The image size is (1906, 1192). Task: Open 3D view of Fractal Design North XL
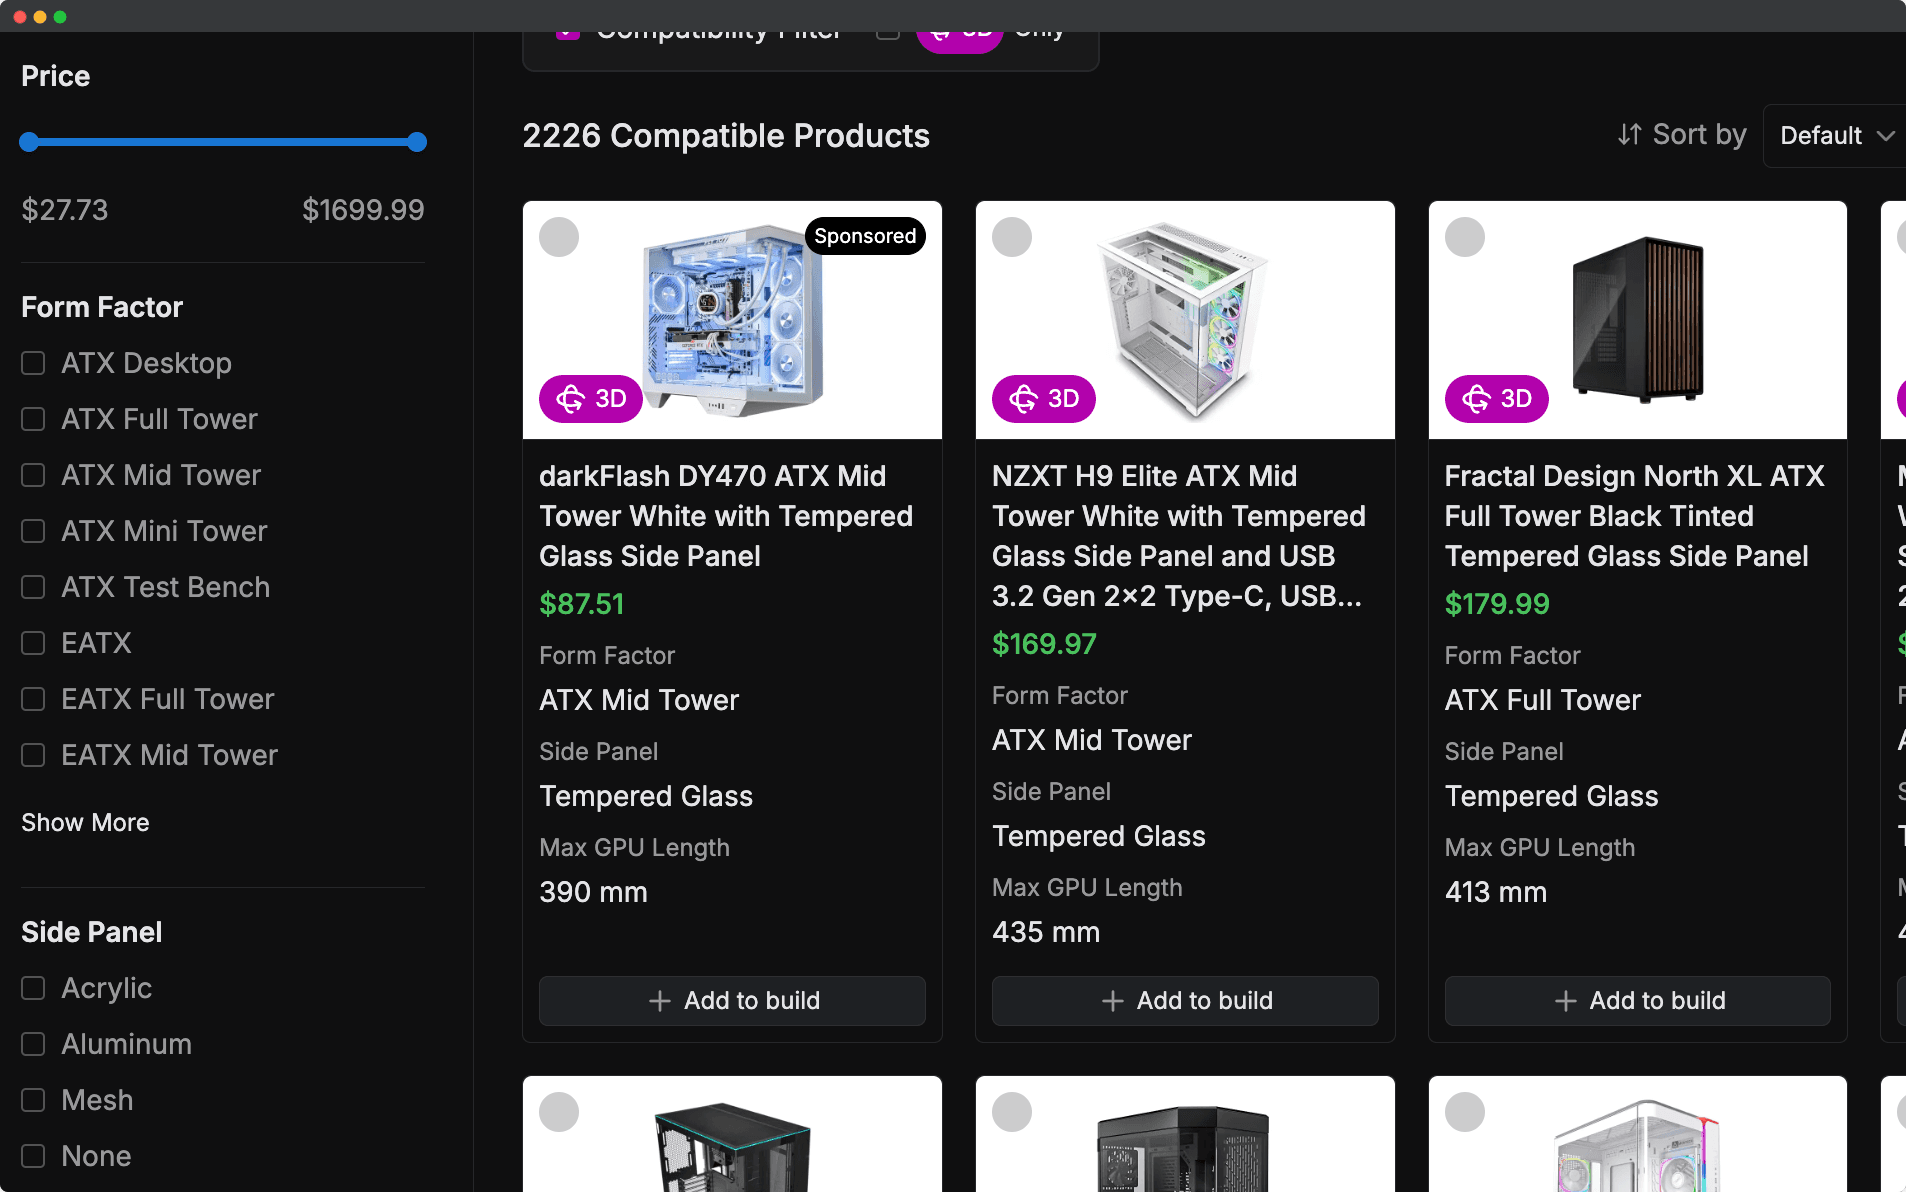(1496, 399)
